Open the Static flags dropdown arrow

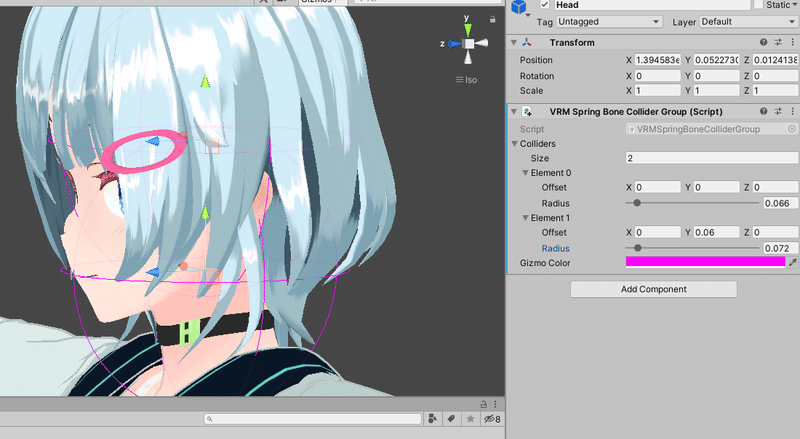(x=795, y=5)
